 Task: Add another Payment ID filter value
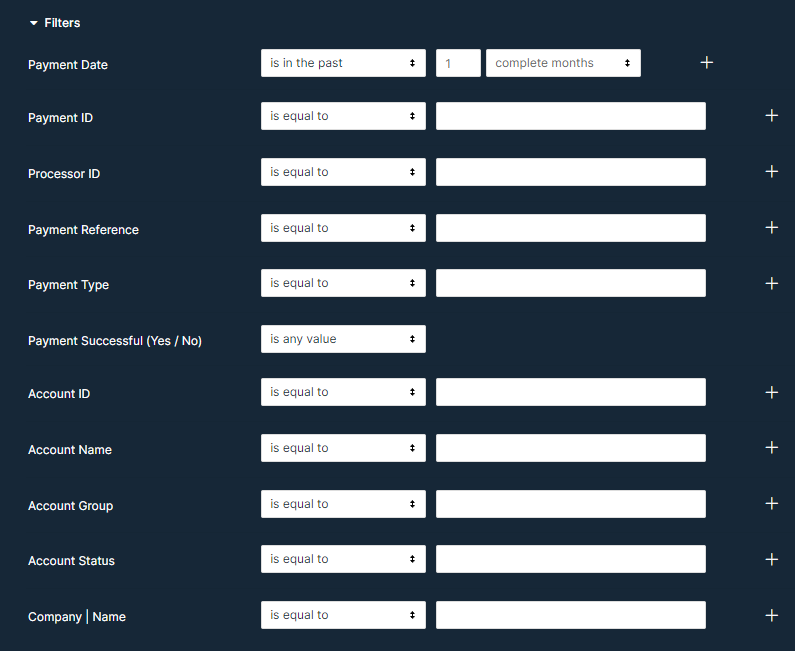coord(771,116)
